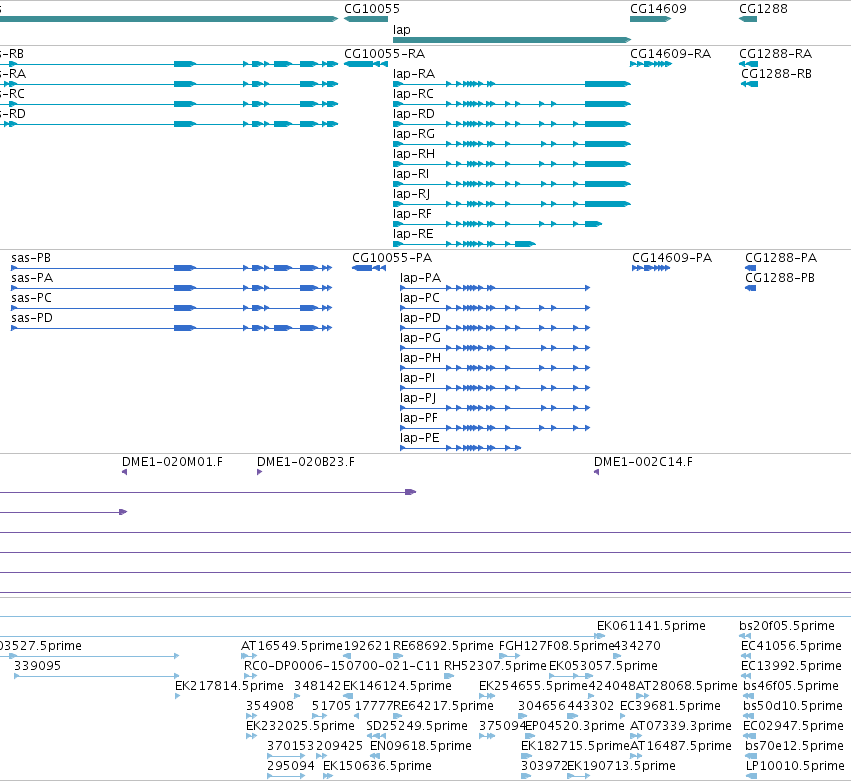Select the CG1288 gene label
The image size is (851, 781).
coord(763,9)
